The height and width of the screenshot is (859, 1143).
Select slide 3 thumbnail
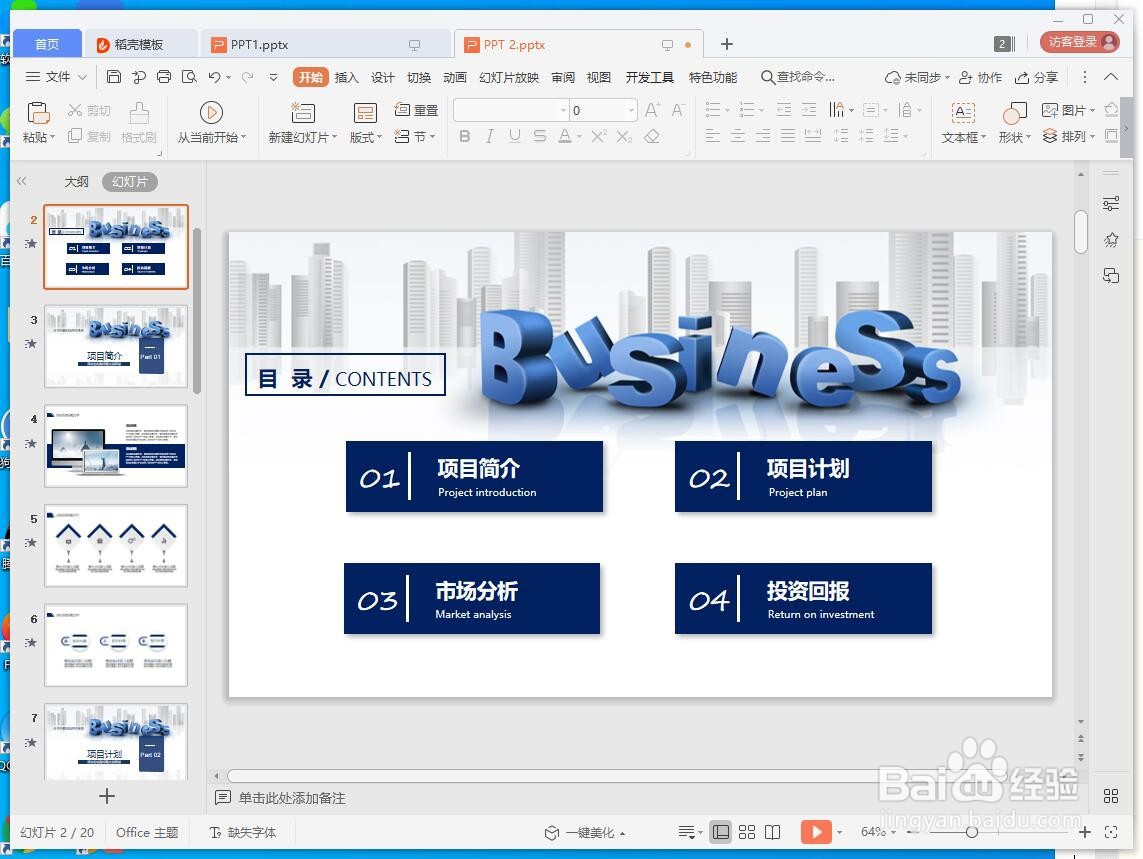116,346
